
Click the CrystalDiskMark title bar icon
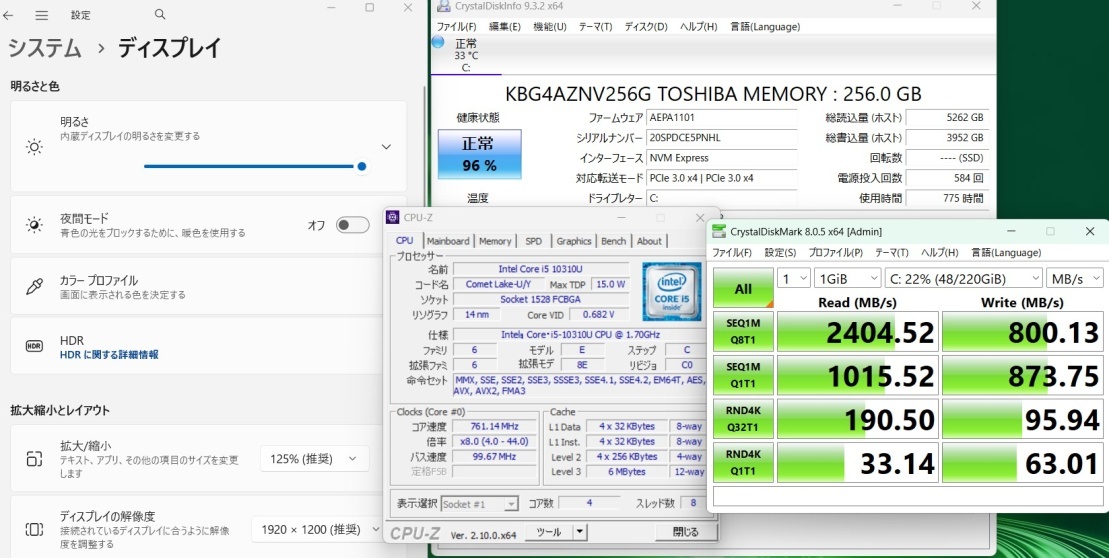719,231
